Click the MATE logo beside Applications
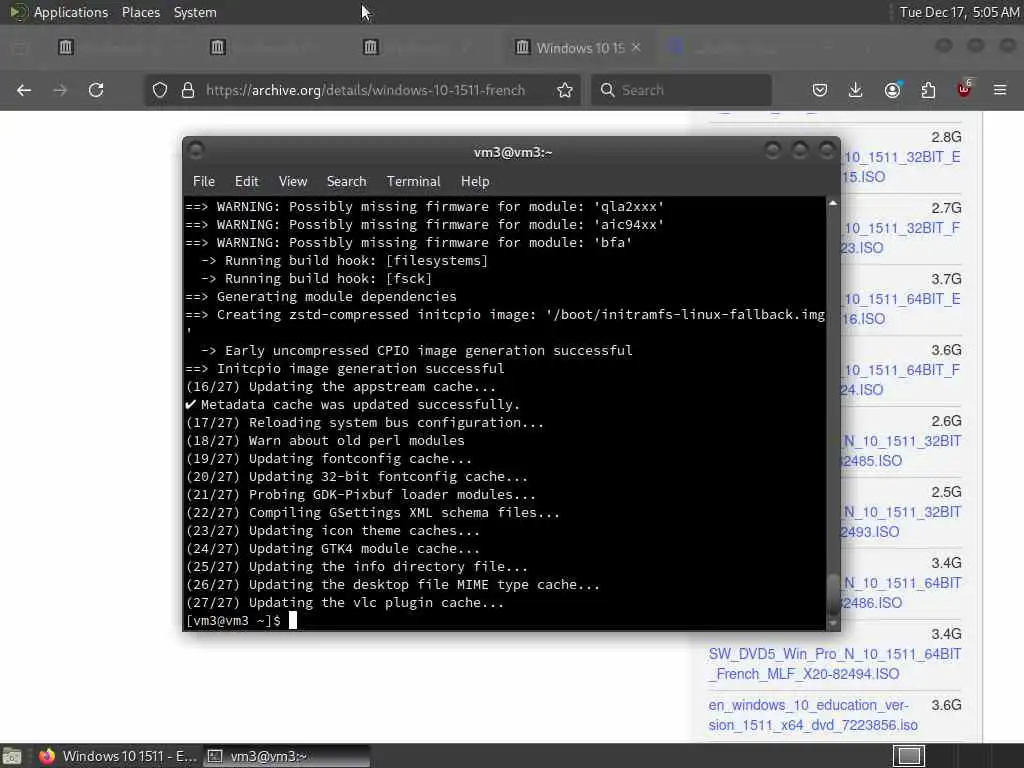This screenshot has width=1024, height=768. [18, 12]
